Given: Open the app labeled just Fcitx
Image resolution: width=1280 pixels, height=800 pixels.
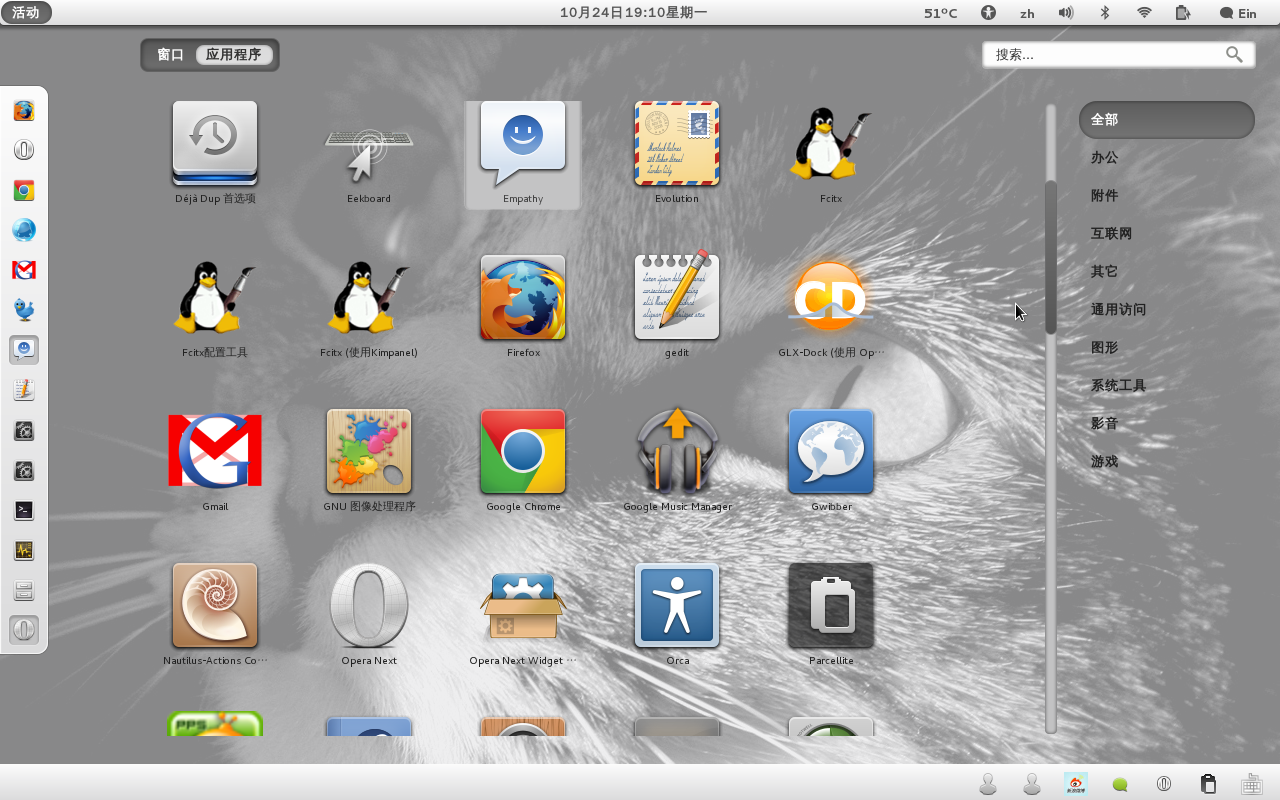Looking at the screenshot, I should 831,144.
